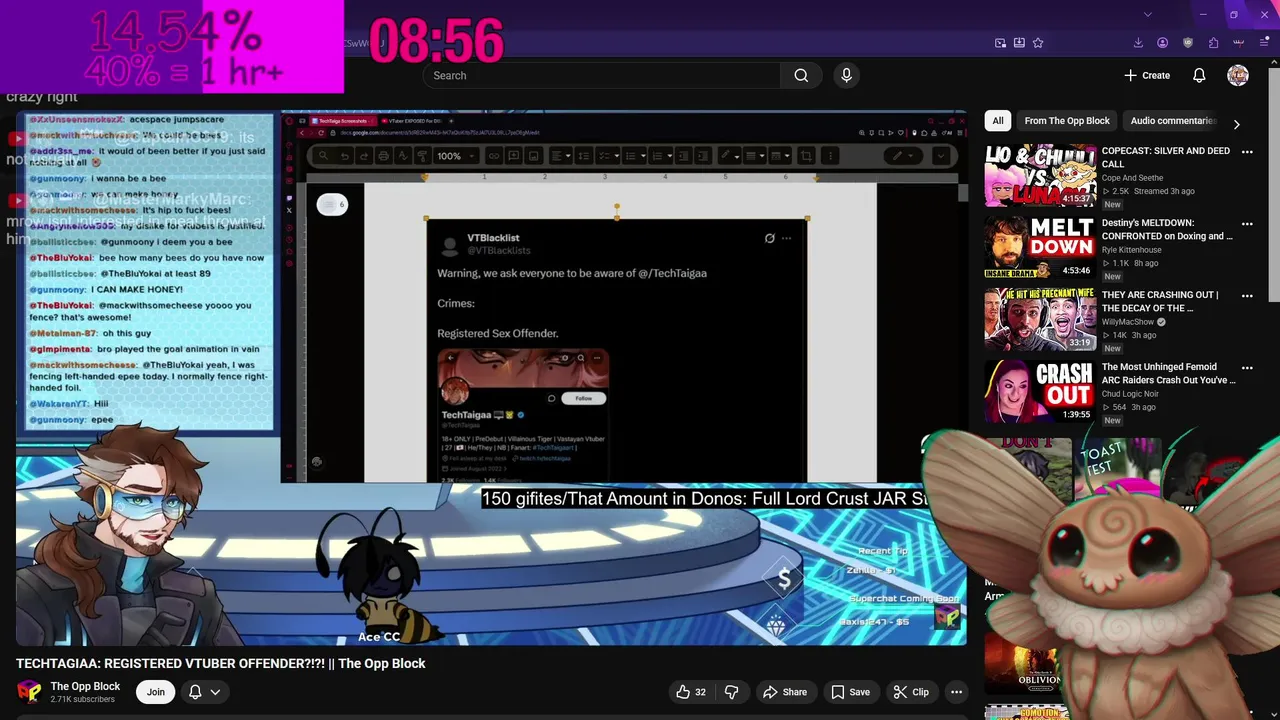Screen dimensions: 1280x720
Task: Click the install app icon in address bar
Action: [x=1019, y=43]
